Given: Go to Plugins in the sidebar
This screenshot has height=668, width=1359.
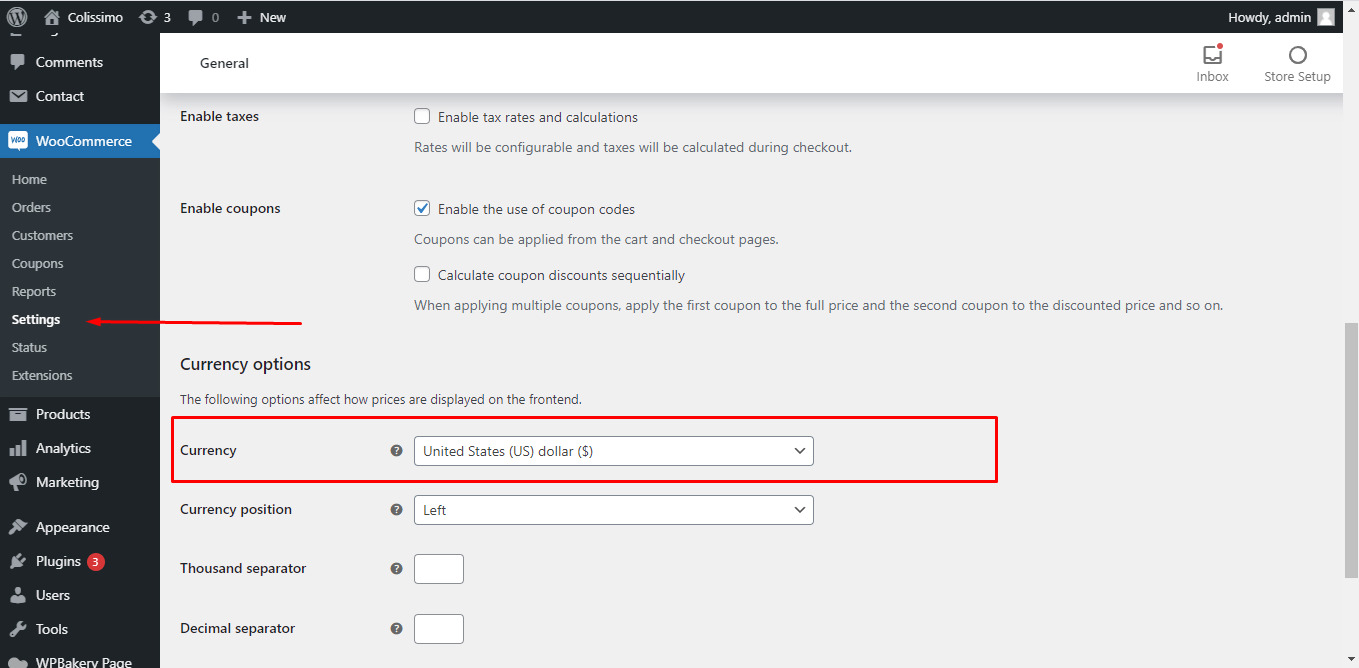Looking at the screenshot, I should pos(58,561).
